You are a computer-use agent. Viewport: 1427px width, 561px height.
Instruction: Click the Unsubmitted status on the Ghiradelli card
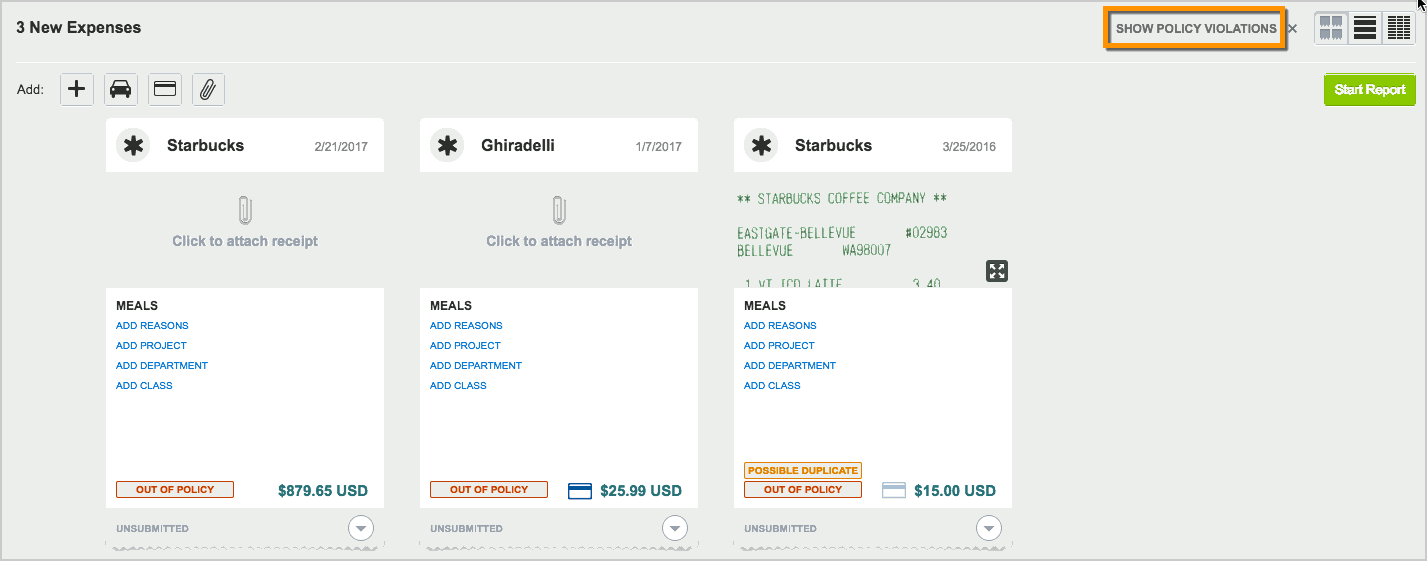point(466,529)
